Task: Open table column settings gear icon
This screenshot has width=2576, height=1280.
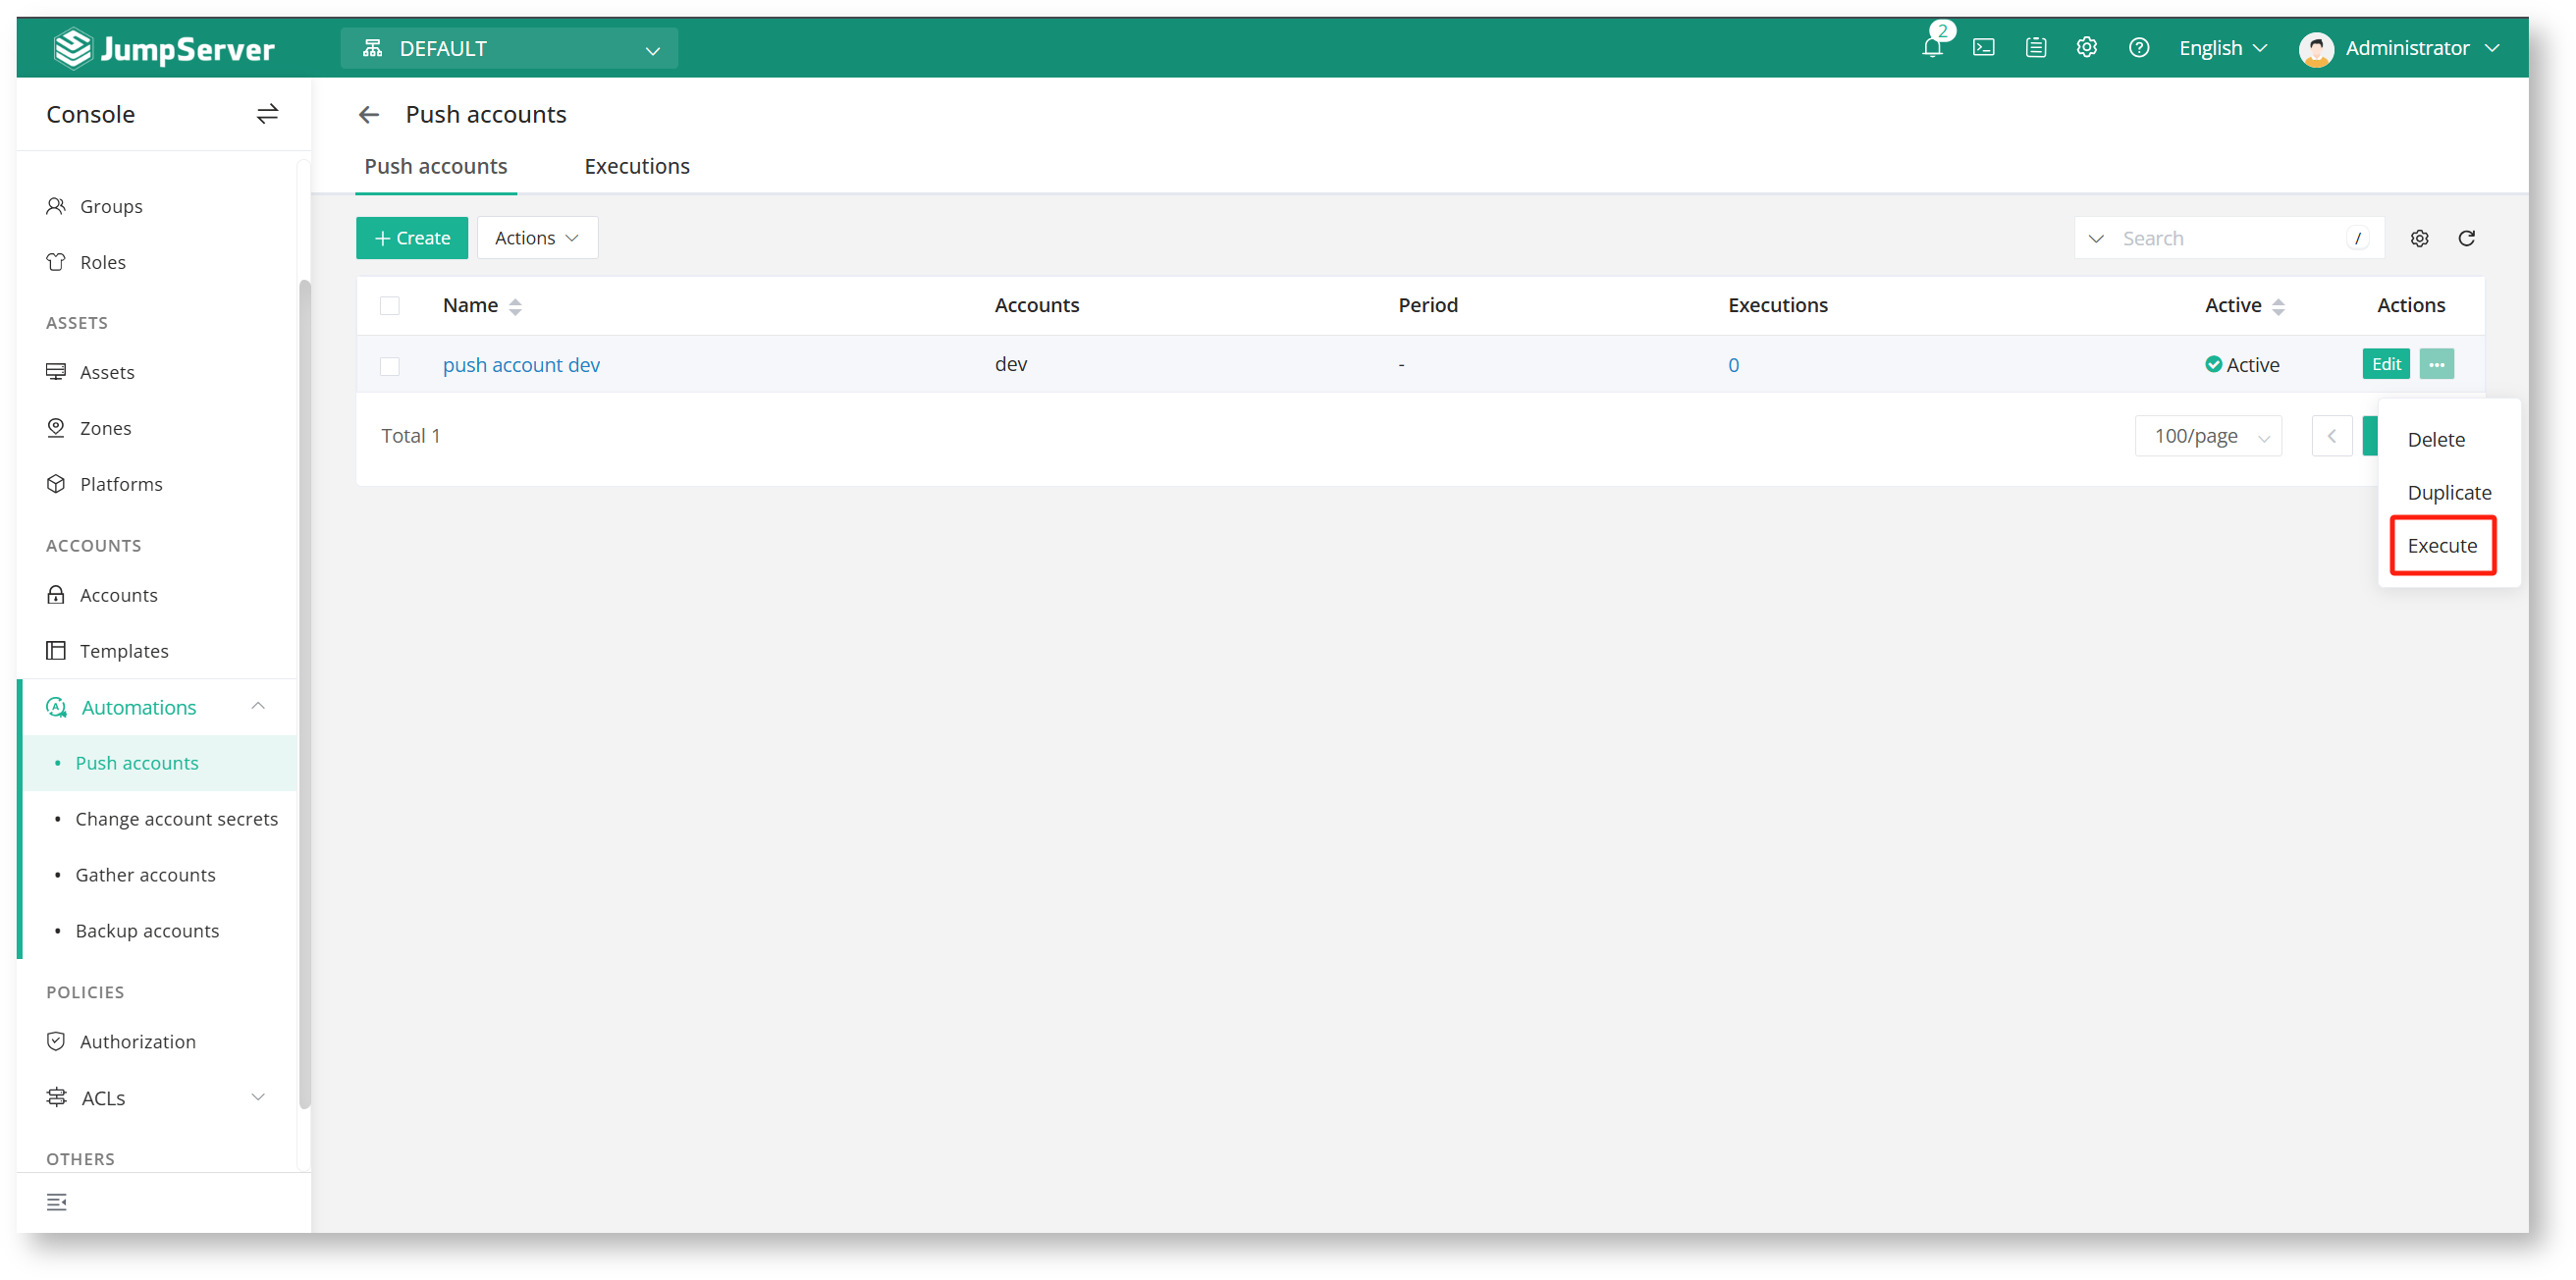Action: (x=2419, y=238)
